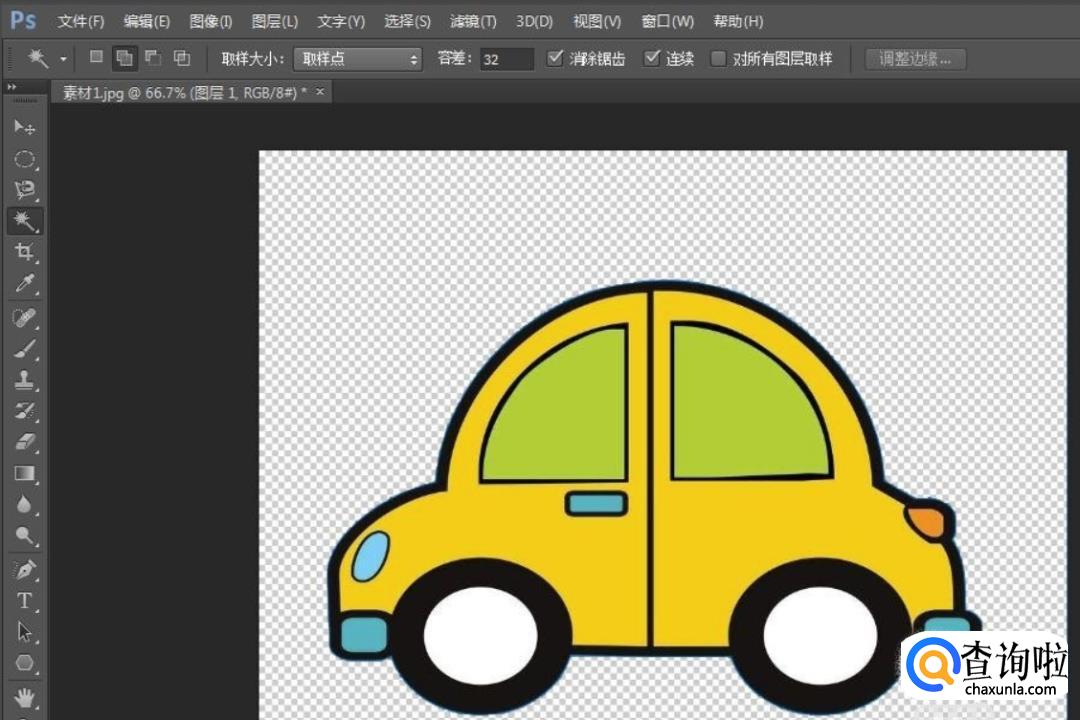Uncheck the 连续 contiguous checkbox
1080x720 pixels.
point(653,58)
